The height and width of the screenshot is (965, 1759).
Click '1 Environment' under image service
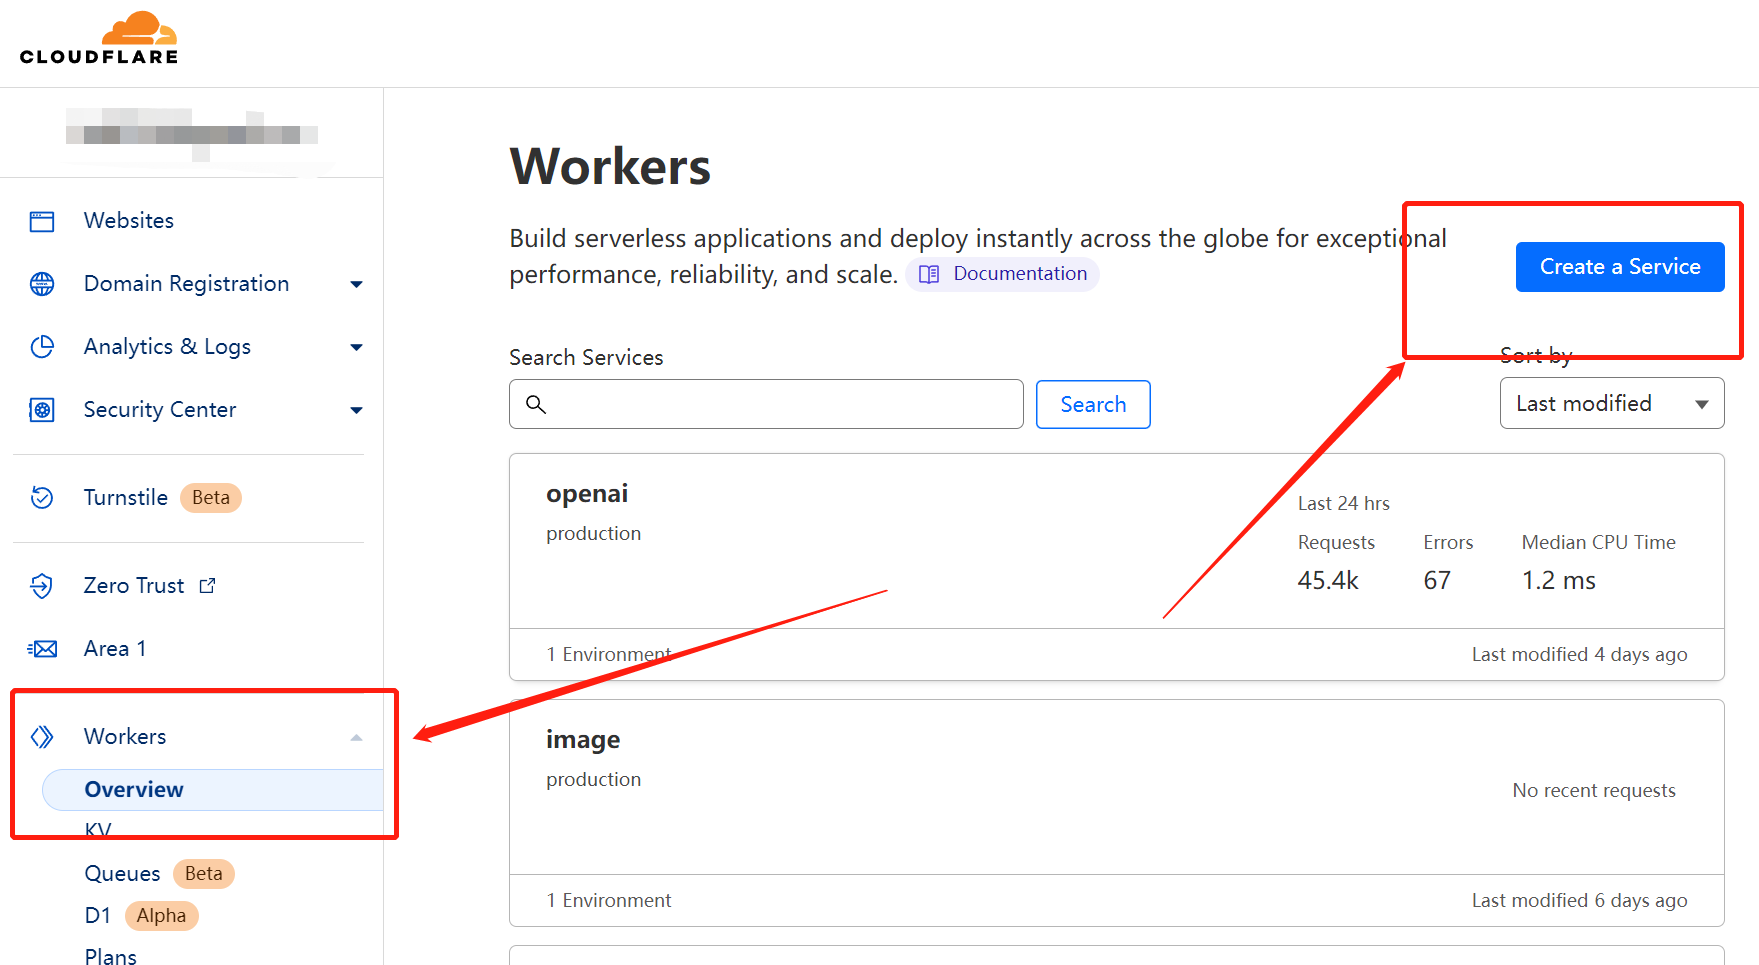609,900
